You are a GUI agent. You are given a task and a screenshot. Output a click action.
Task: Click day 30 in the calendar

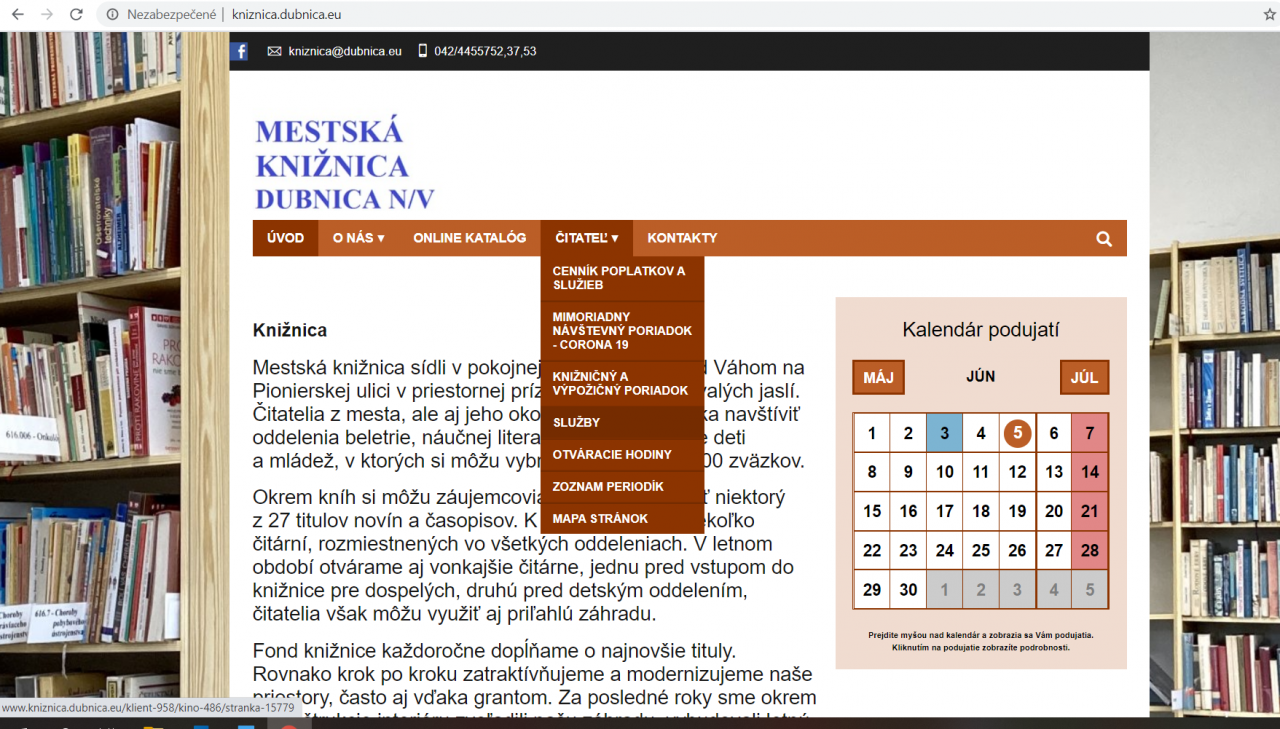pyautogui.click(x=908, y=589)
